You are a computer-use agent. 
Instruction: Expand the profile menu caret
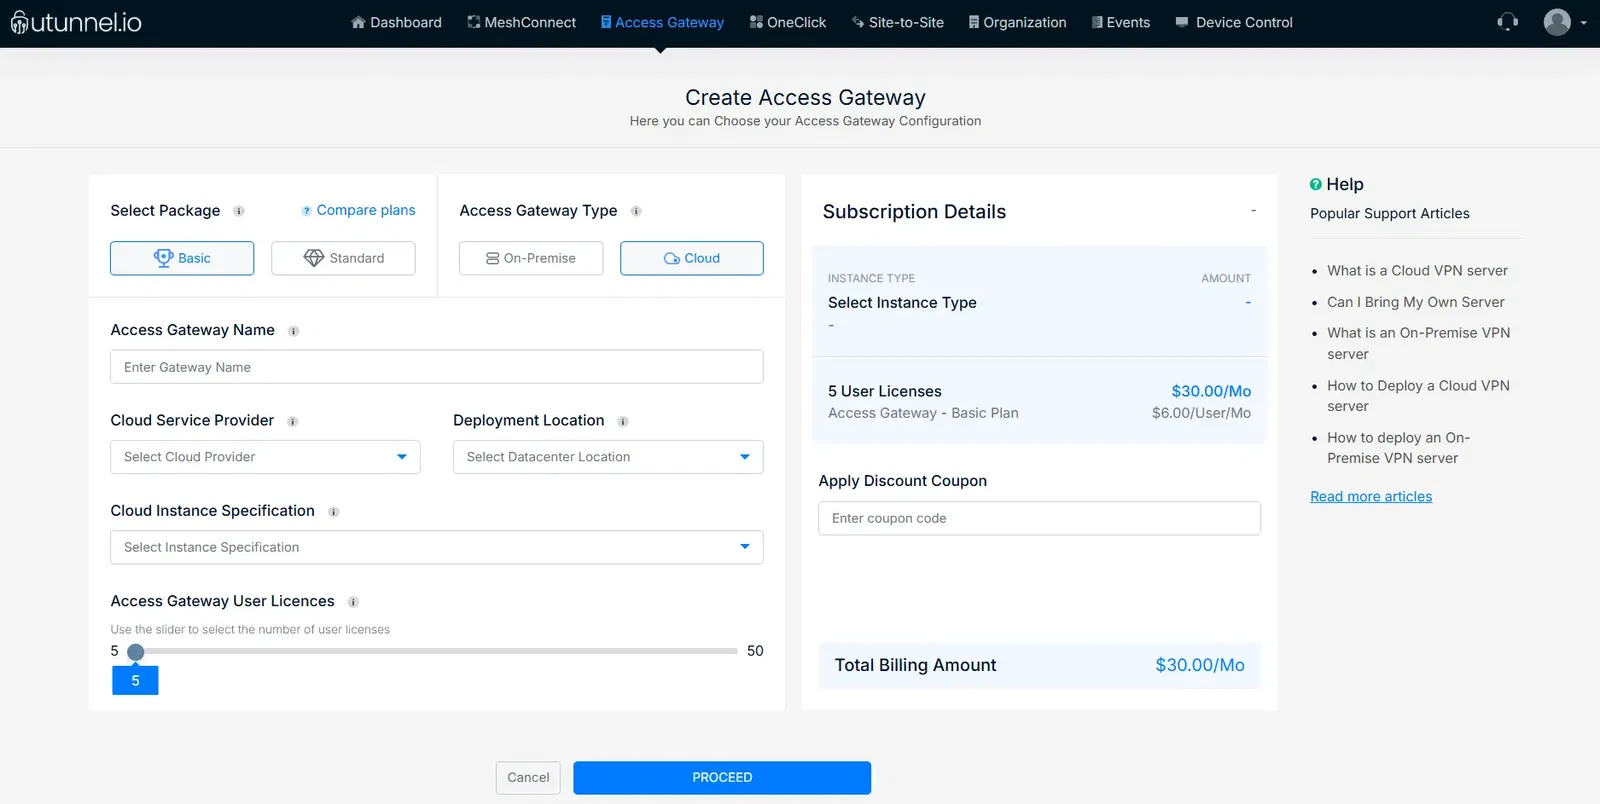pyautogui.click(x=1583, y=23)
